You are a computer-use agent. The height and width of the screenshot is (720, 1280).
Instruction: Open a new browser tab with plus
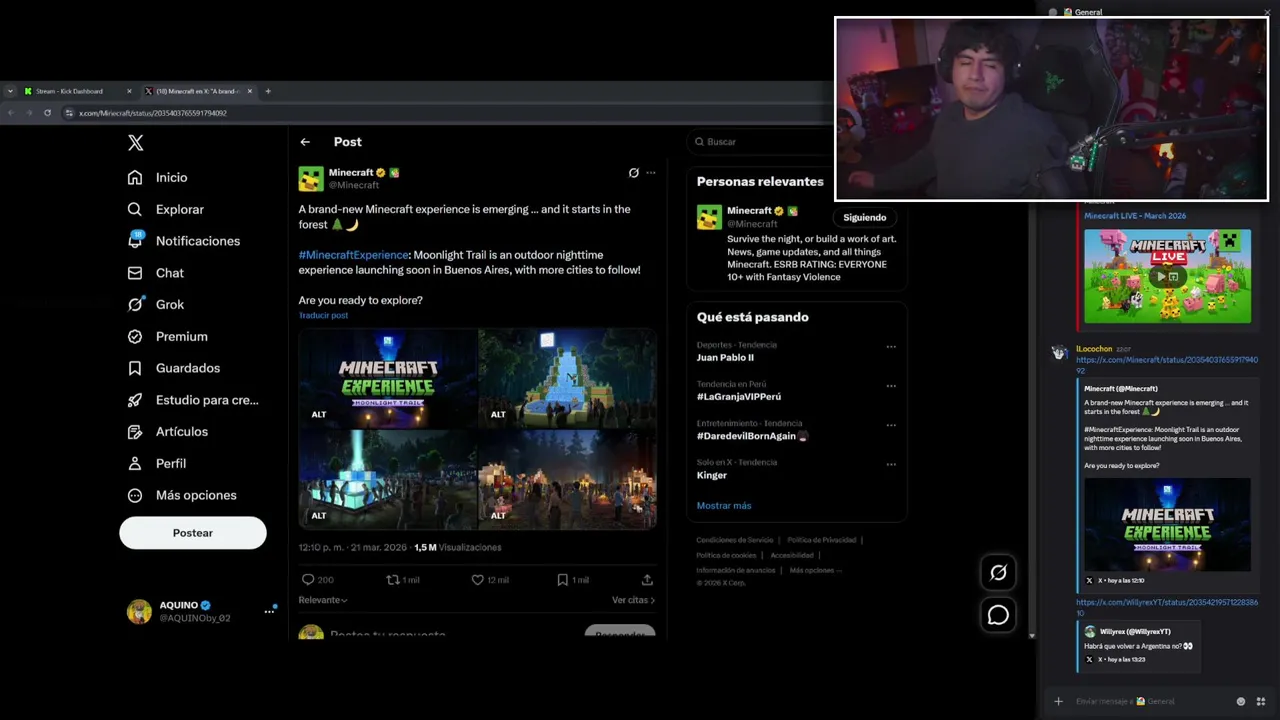point(267,91)
